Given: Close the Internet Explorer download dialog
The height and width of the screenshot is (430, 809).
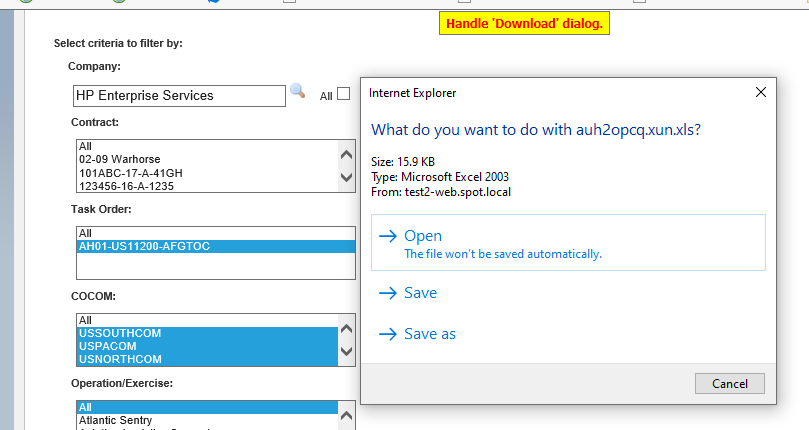Looking at the screenshot, I should click(x=761, y=92).
